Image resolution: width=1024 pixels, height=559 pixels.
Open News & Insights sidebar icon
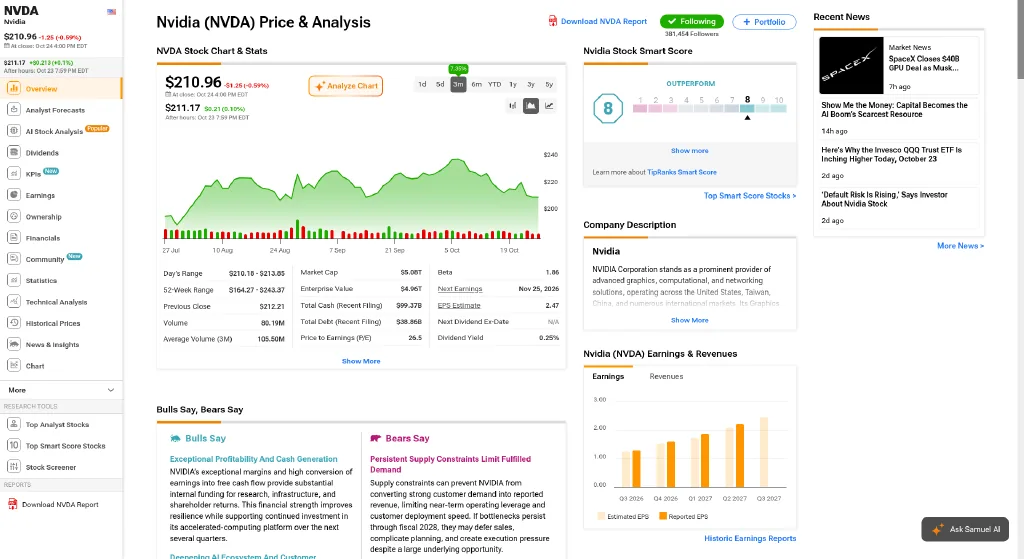[x=14, y=344]
